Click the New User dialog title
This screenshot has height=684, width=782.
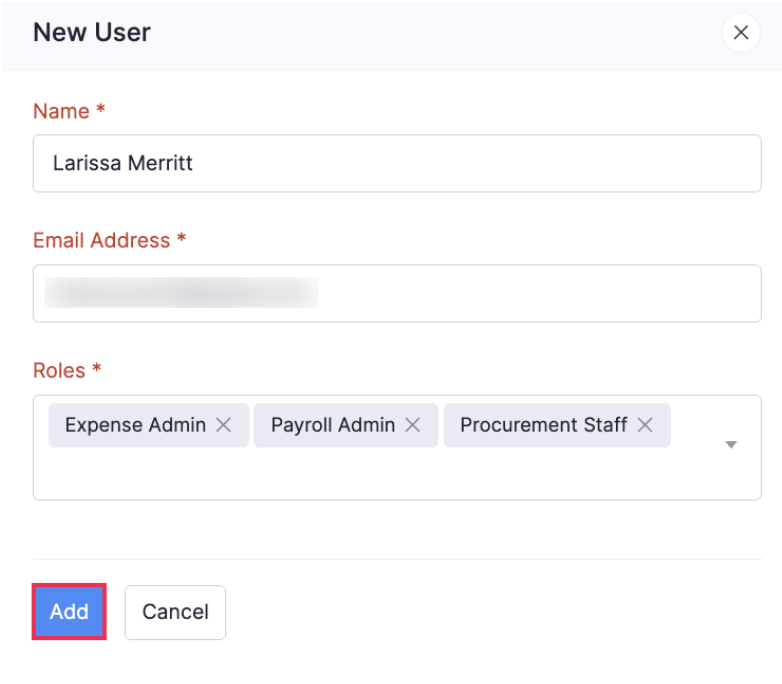[92, 32]
